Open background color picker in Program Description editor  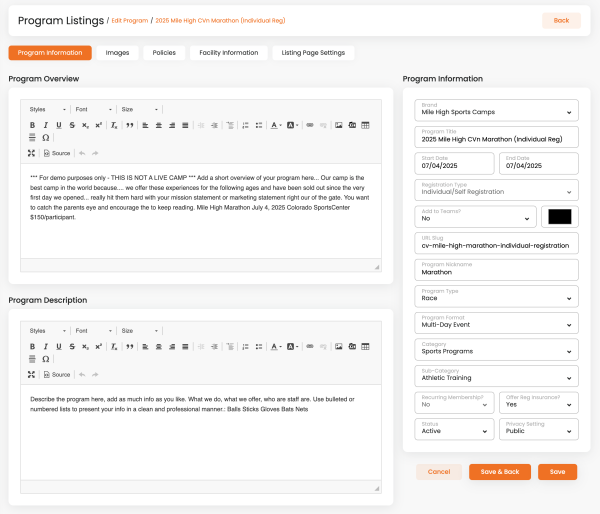(x=292, y=346)
